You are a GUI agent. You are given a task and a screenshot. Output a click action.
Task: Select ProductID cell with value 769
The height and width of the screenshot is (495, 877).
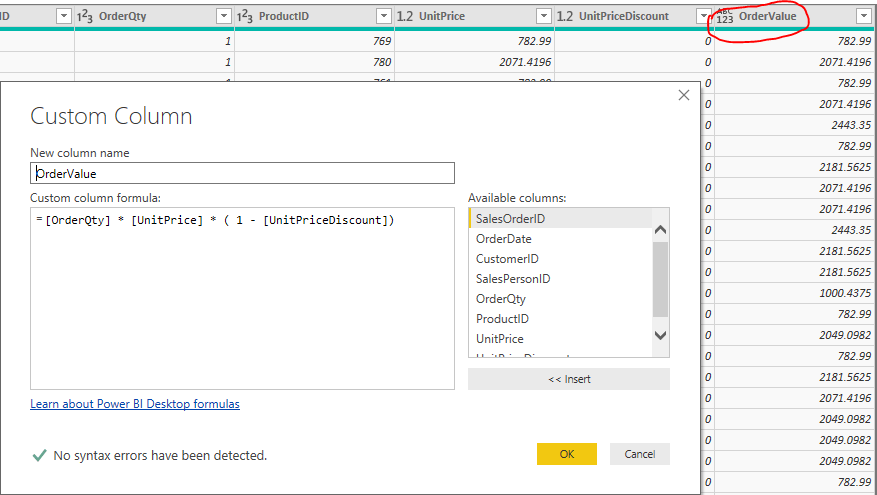tap(314, 41)
